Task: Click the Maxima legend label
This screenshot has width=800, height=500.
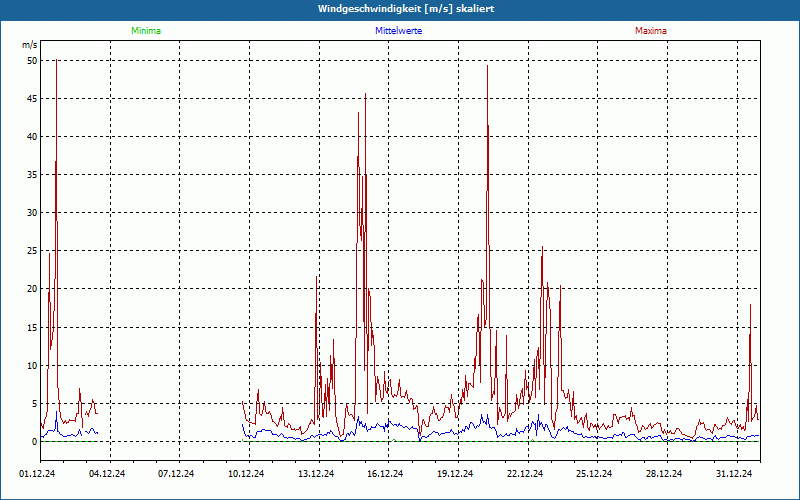Action: tap(651, 31)
